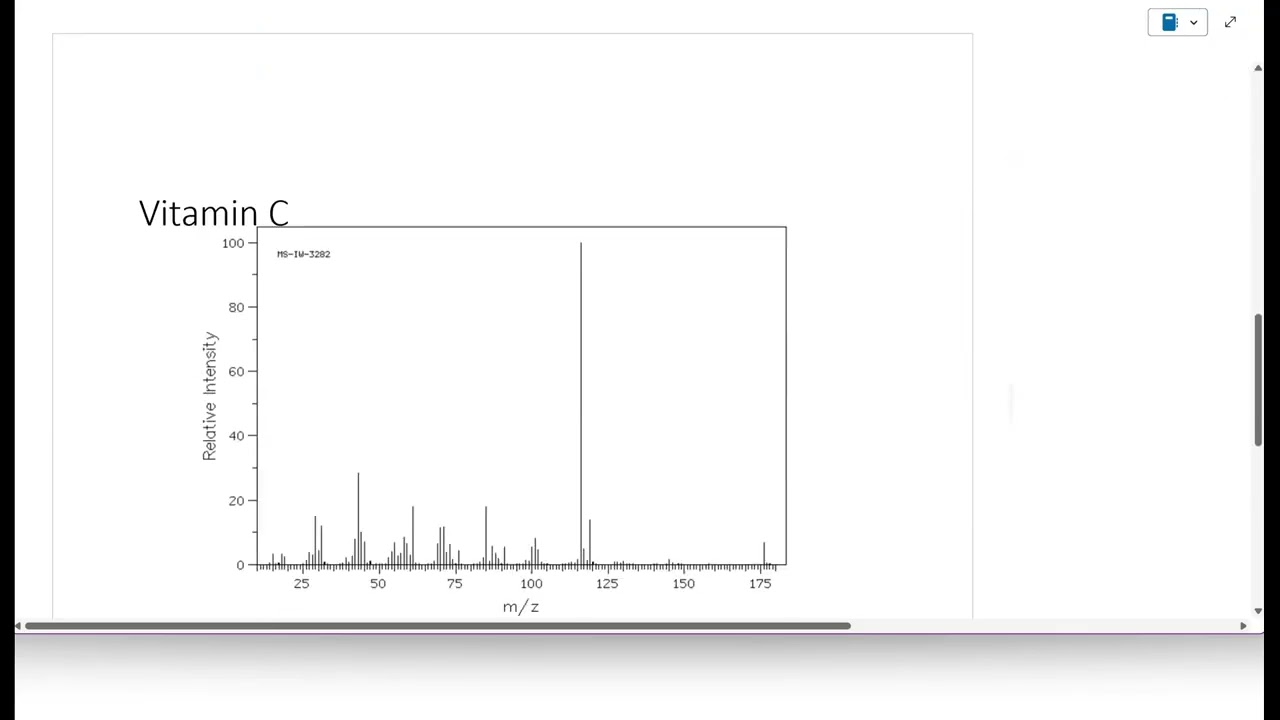Click the 175 tick label on x-axis
The image size is (1280, 720).
click(760, 583)
